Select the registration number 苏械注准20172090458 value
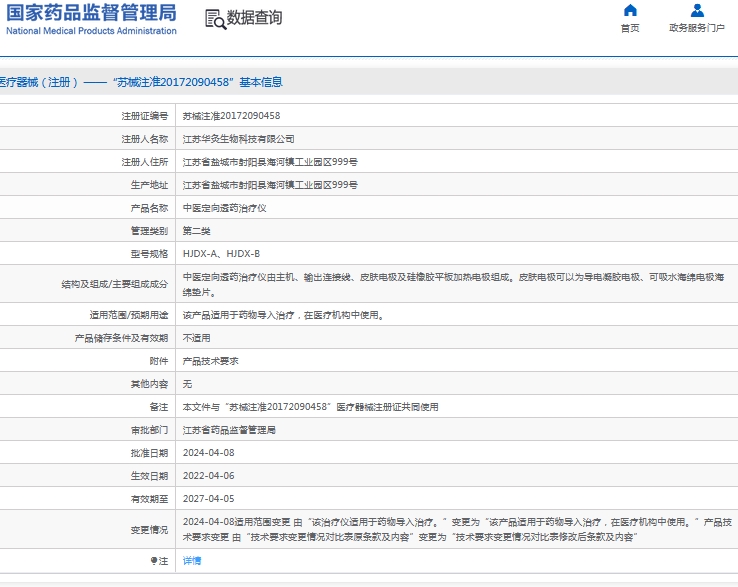 point(232,116)
